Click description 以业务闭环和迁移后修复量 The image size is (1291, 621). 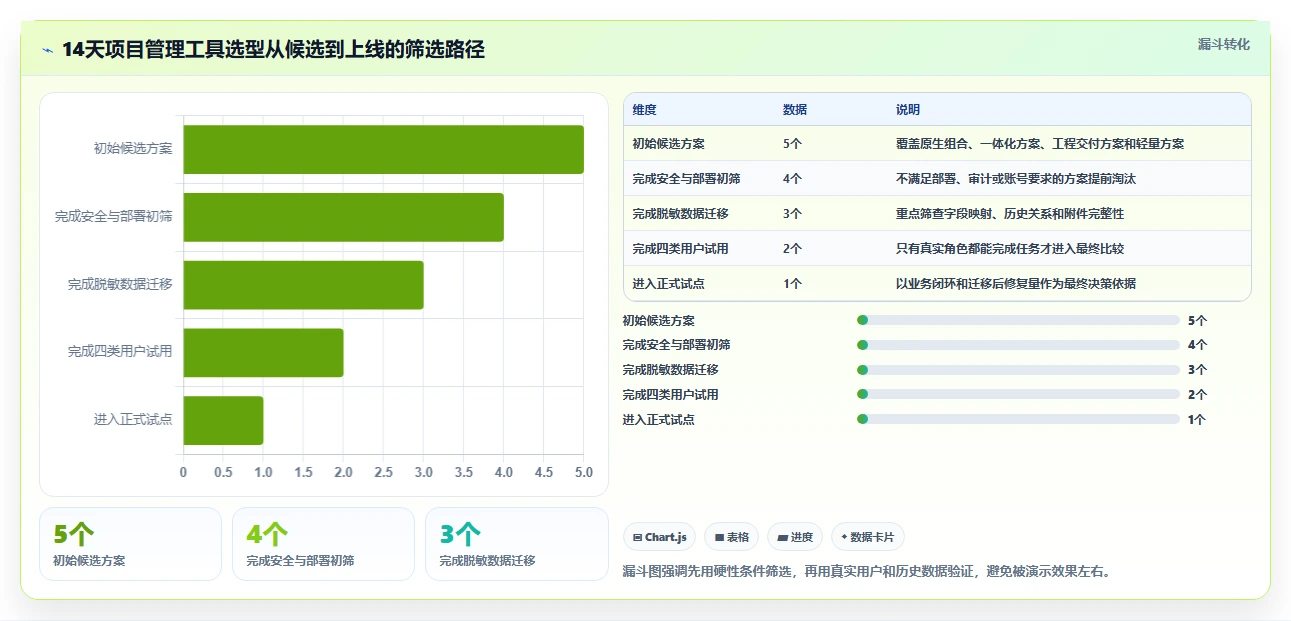click(1016, 284)
